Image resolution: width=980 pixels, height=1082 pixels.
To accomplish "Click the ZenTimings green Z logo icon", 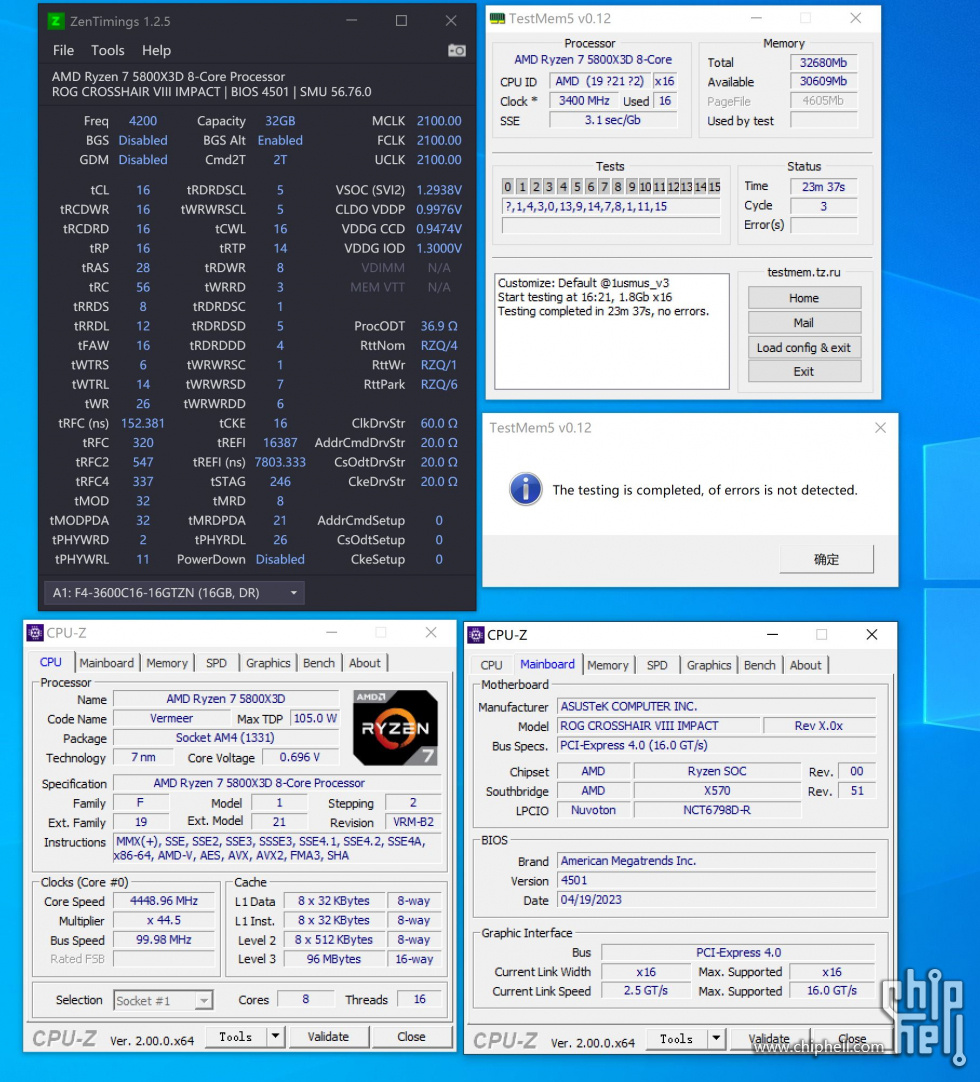I will 56,21.
